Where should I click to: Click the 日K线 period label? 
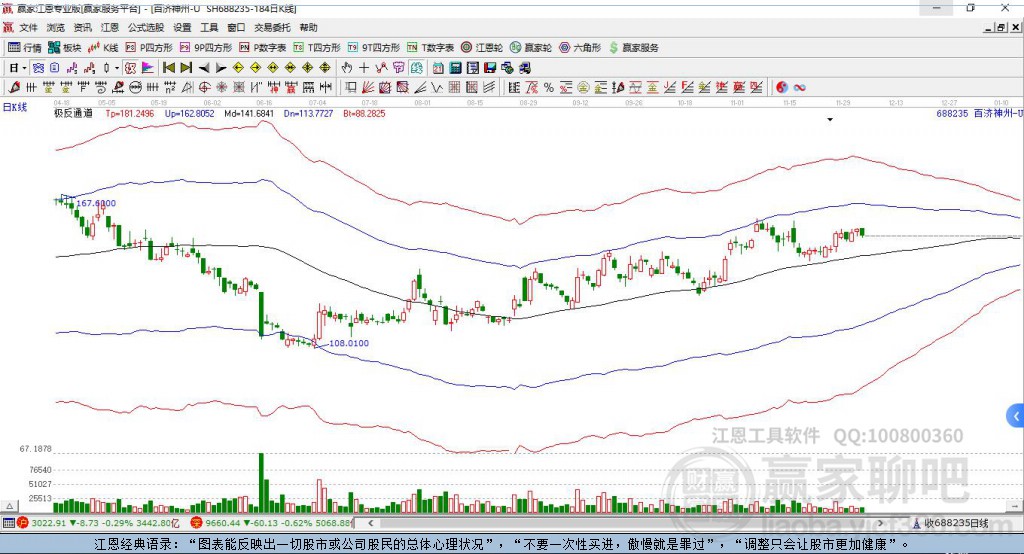15,107
